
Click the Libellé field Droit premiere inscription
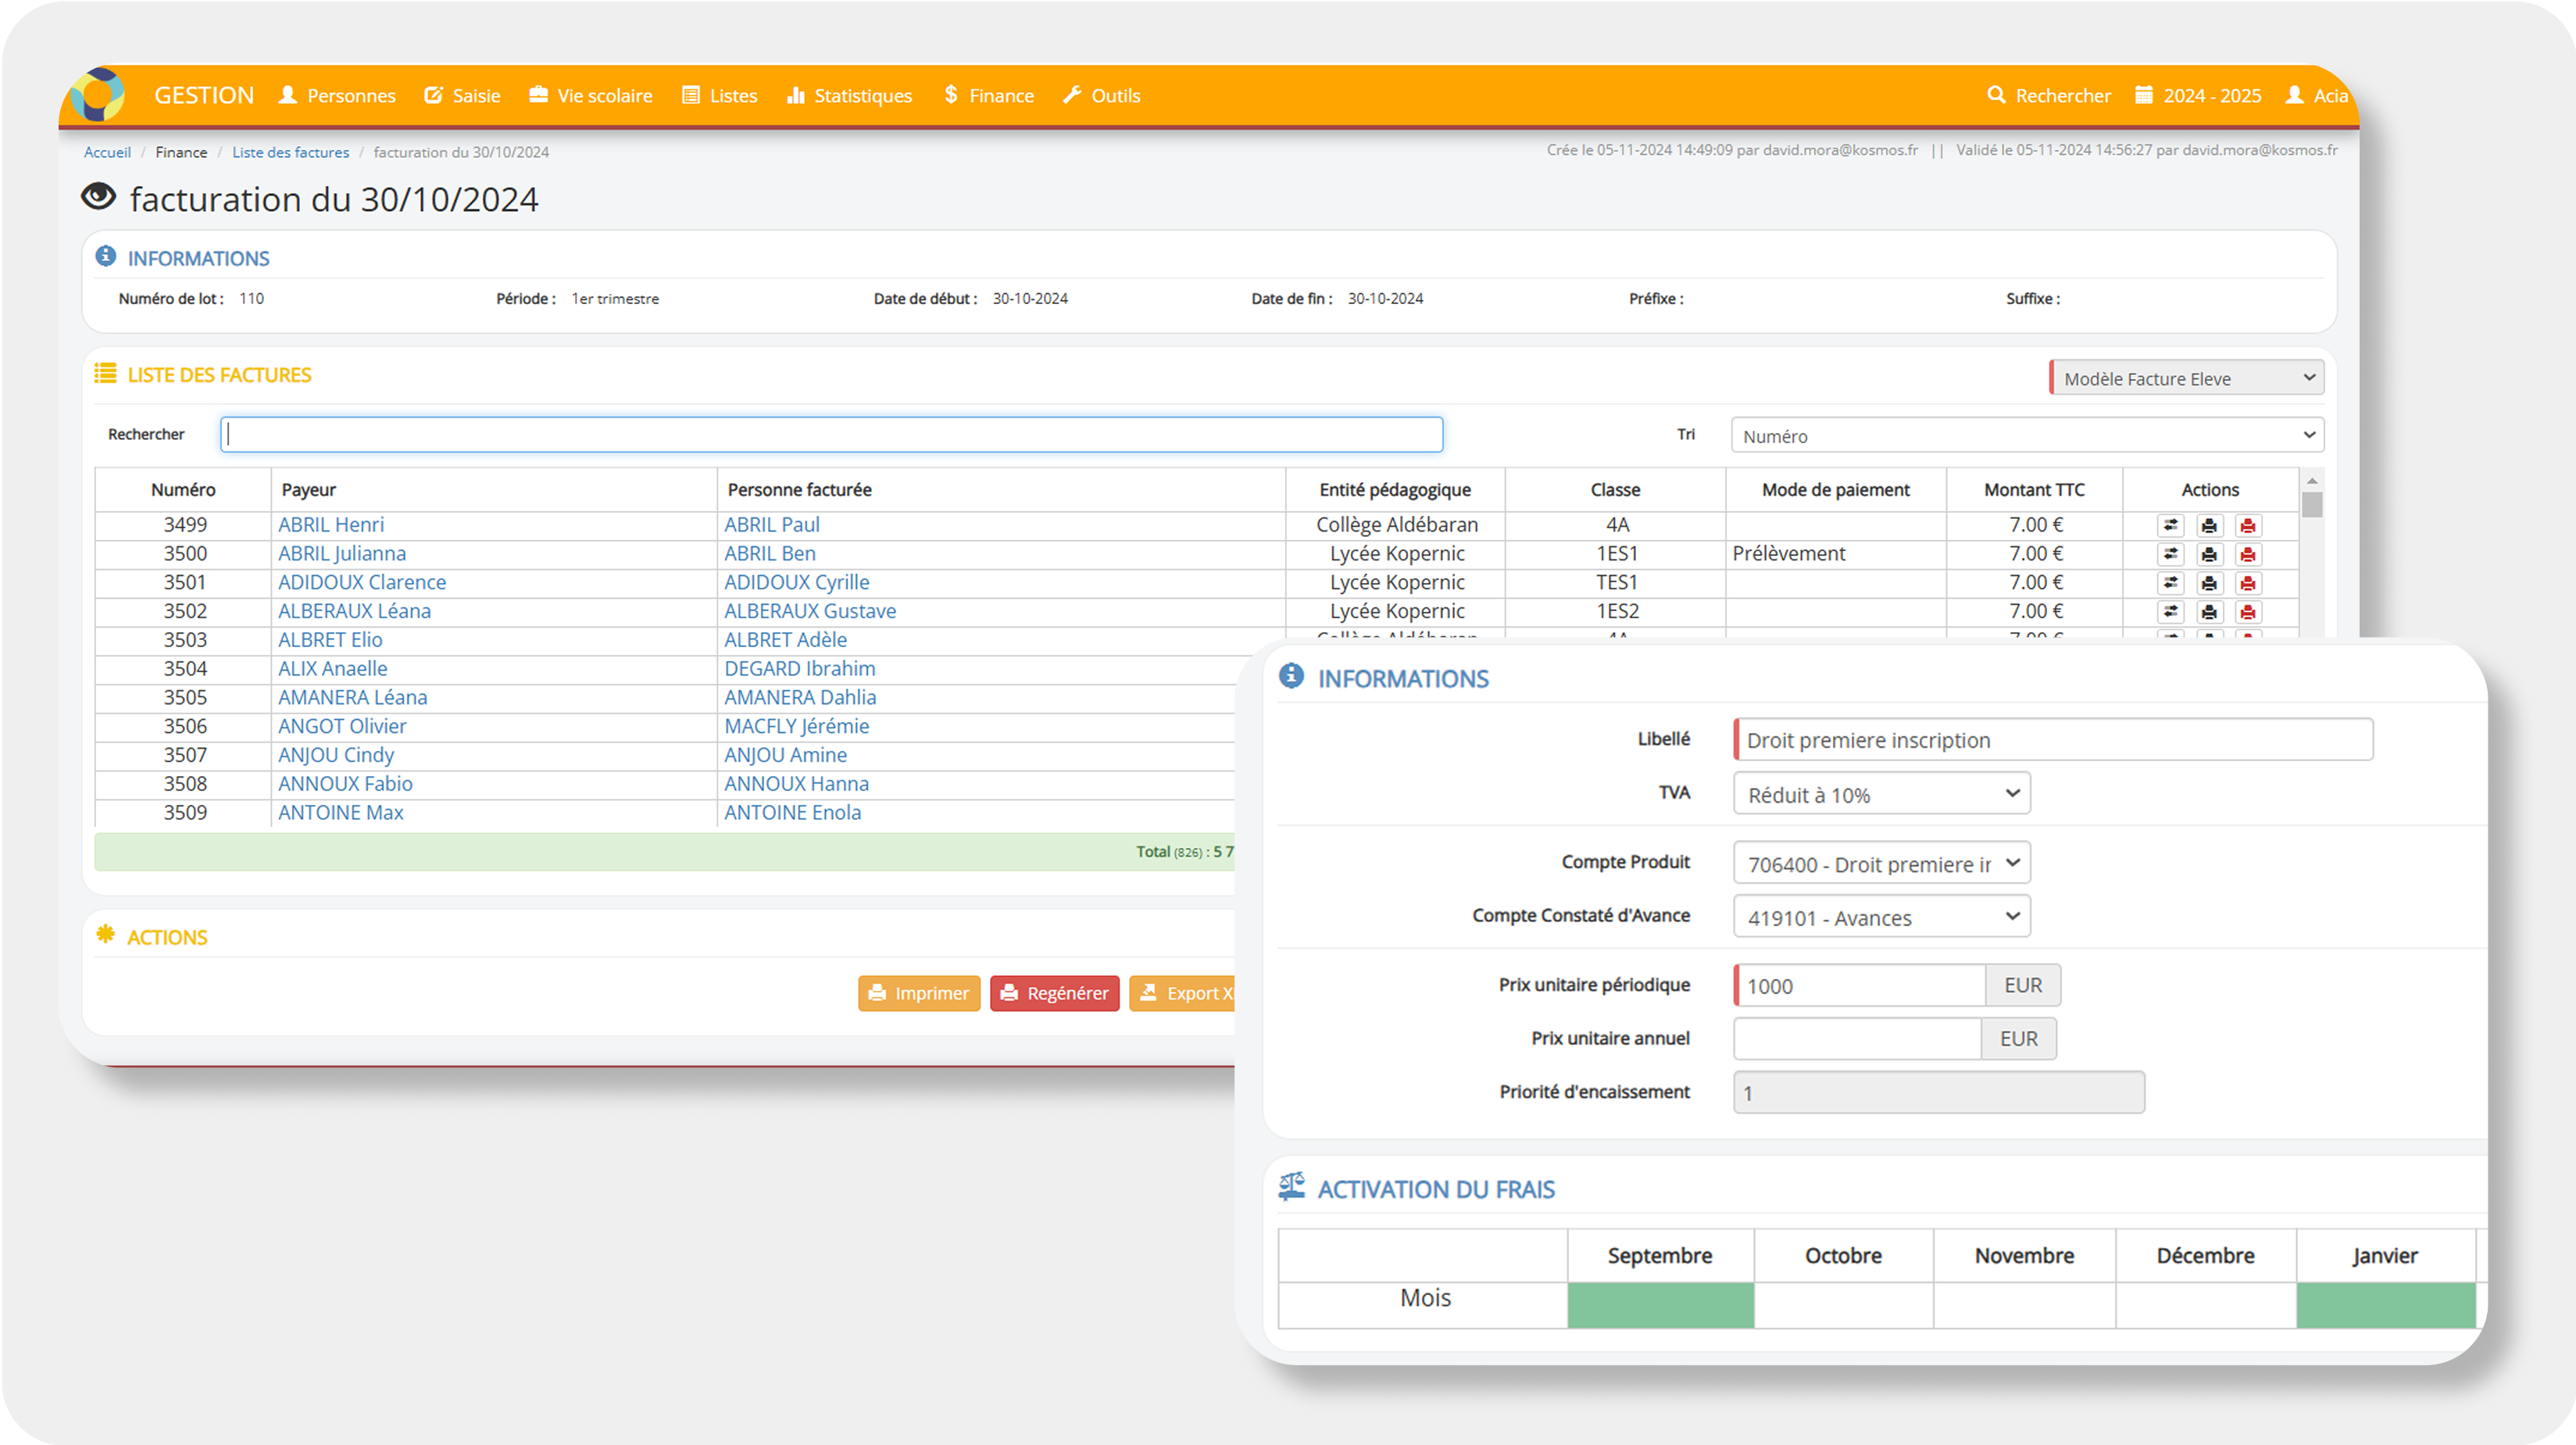click(x=2052, y=740)
